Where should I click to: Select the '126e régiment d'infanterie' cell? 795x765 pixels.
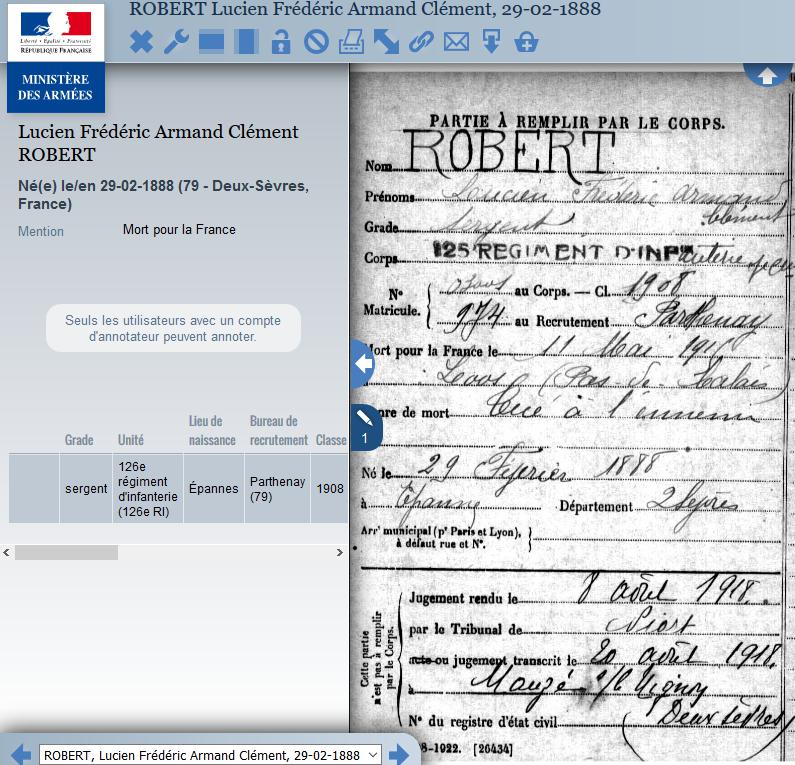click(x=148, y=488)
